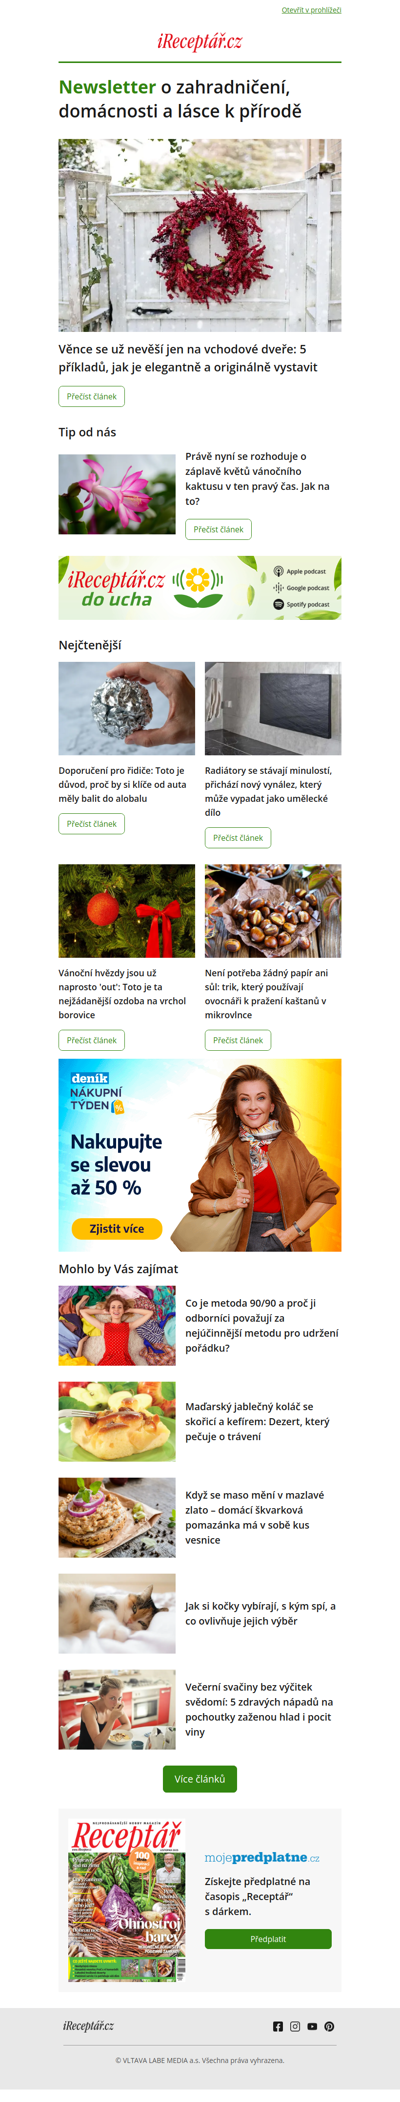Open the roasted chestnuts article image
This screenshot has height=2102, width=400.
[273, 911]
